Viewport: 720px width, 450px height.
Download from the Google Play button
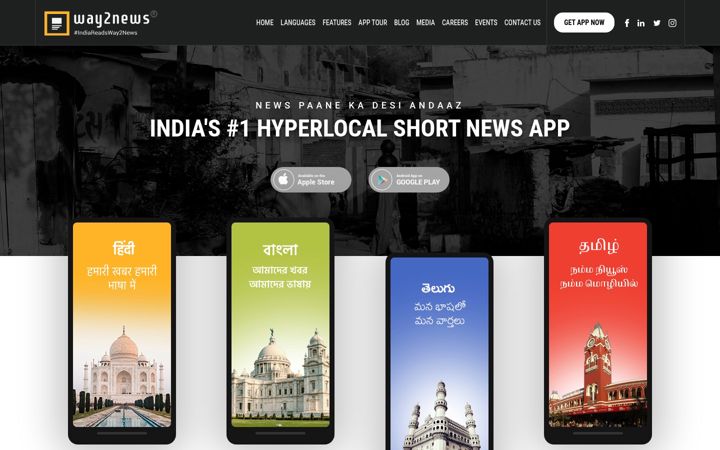pos(409,180)
